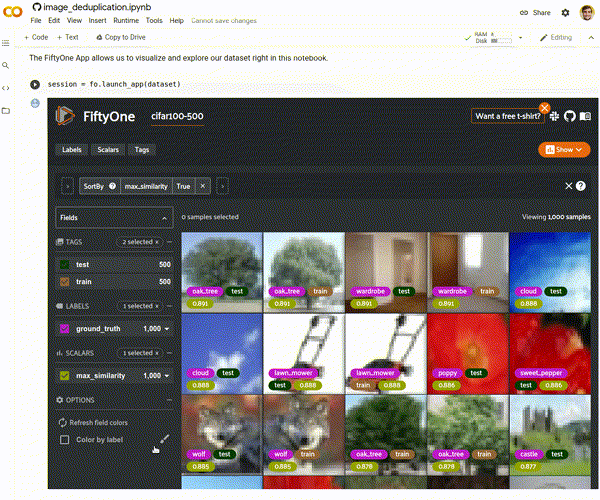Open the Show dropdown button
Image resolution: width=600 pixels, height=500 pixels.
pos(564,150)
